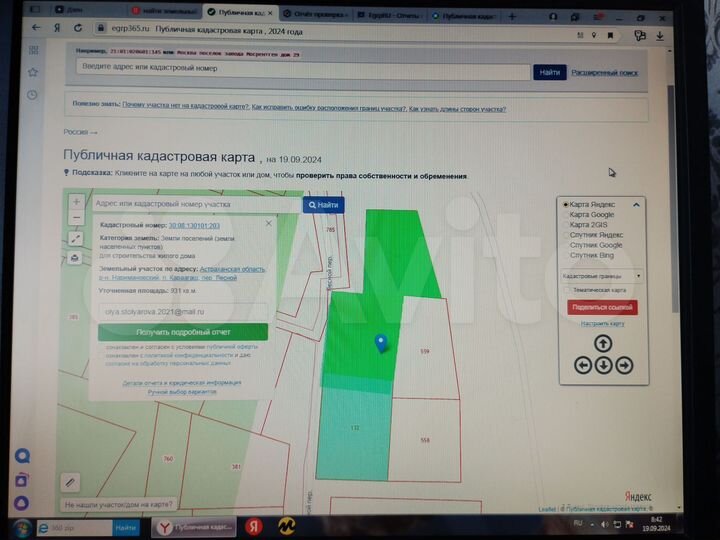Close the active Публичная кадастровая tab

coord(270,13)
